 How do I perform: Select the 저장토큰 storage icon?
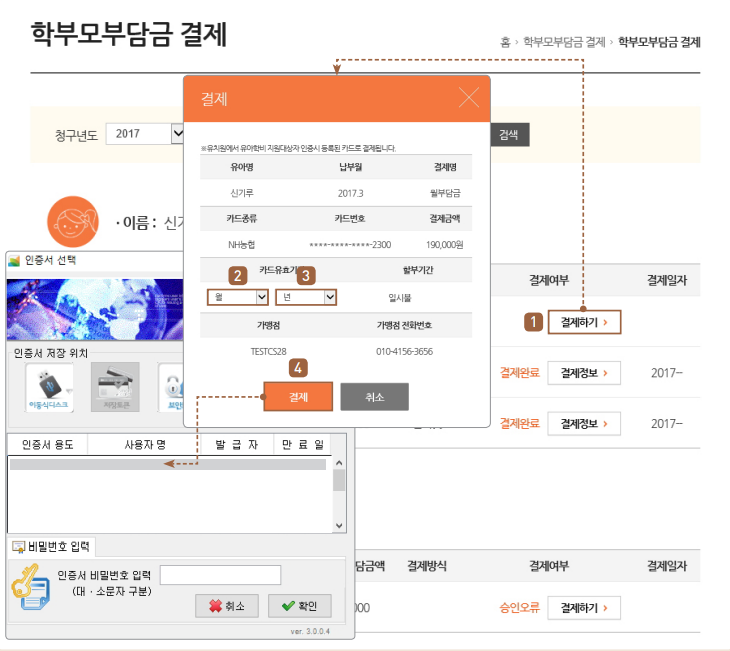(x=115, y=387)
